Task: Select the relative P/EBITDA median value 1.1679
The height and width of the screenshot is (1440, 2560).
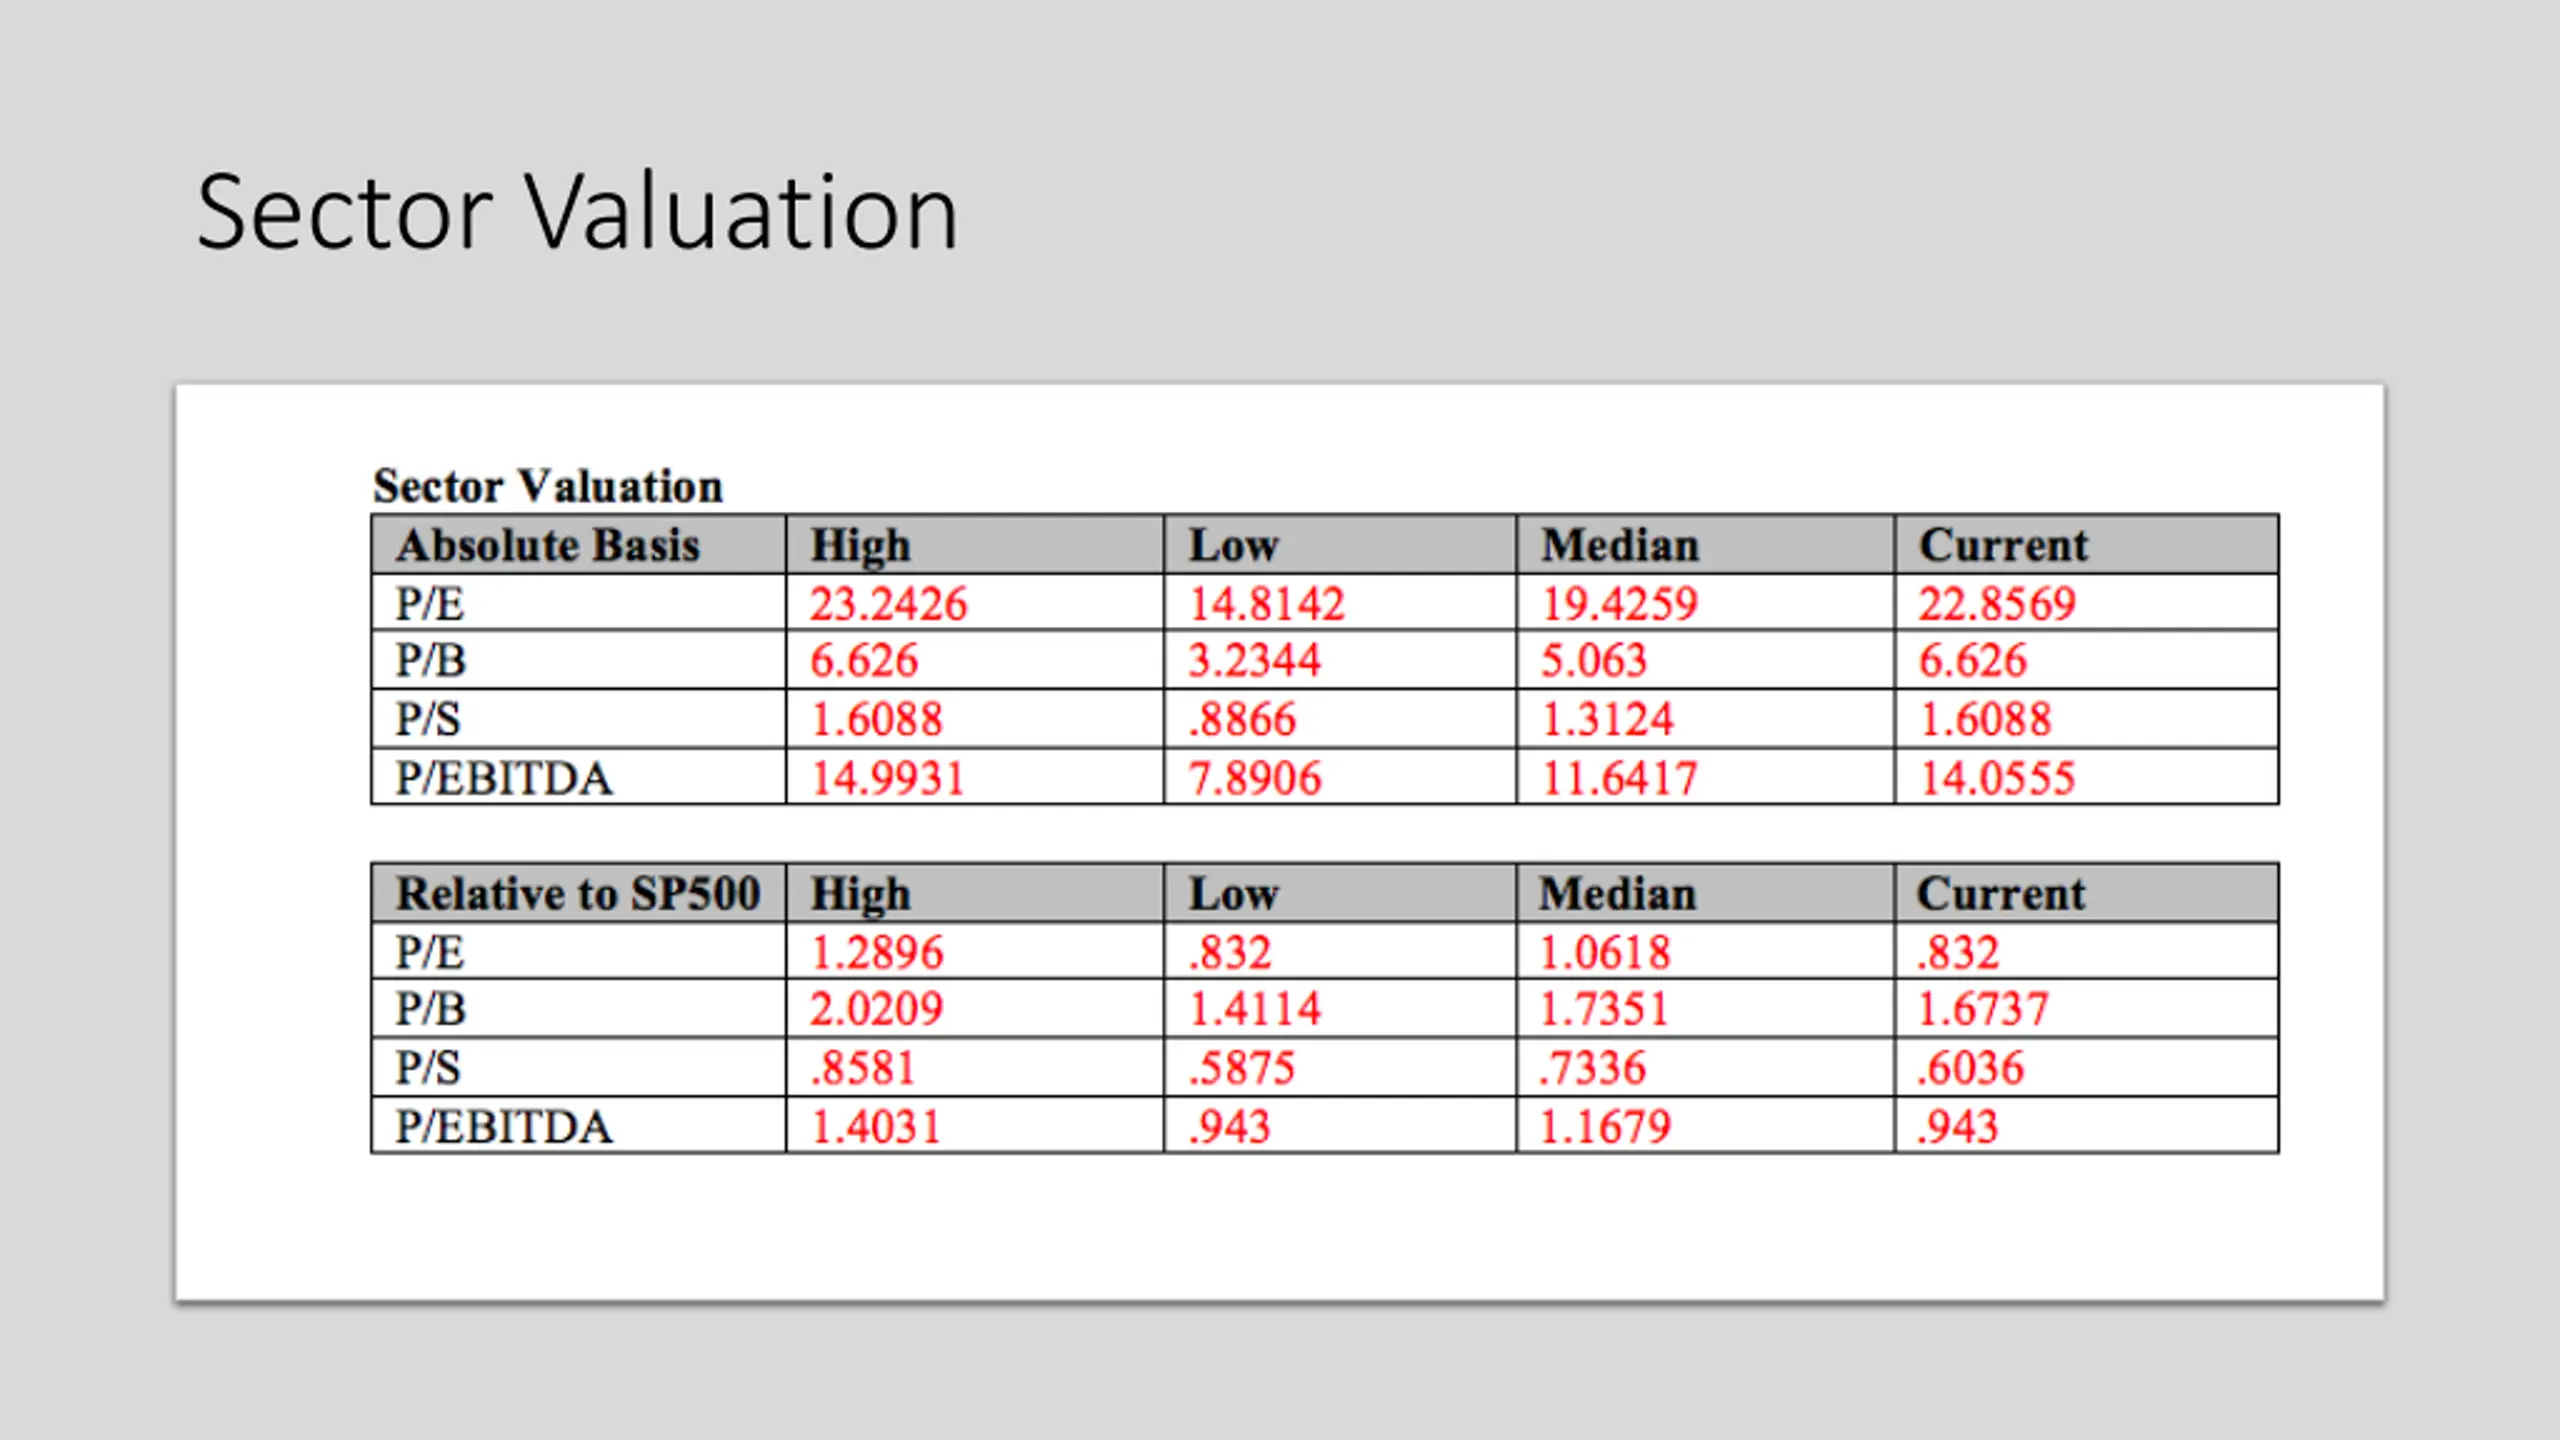Action: point(1604,1126)
